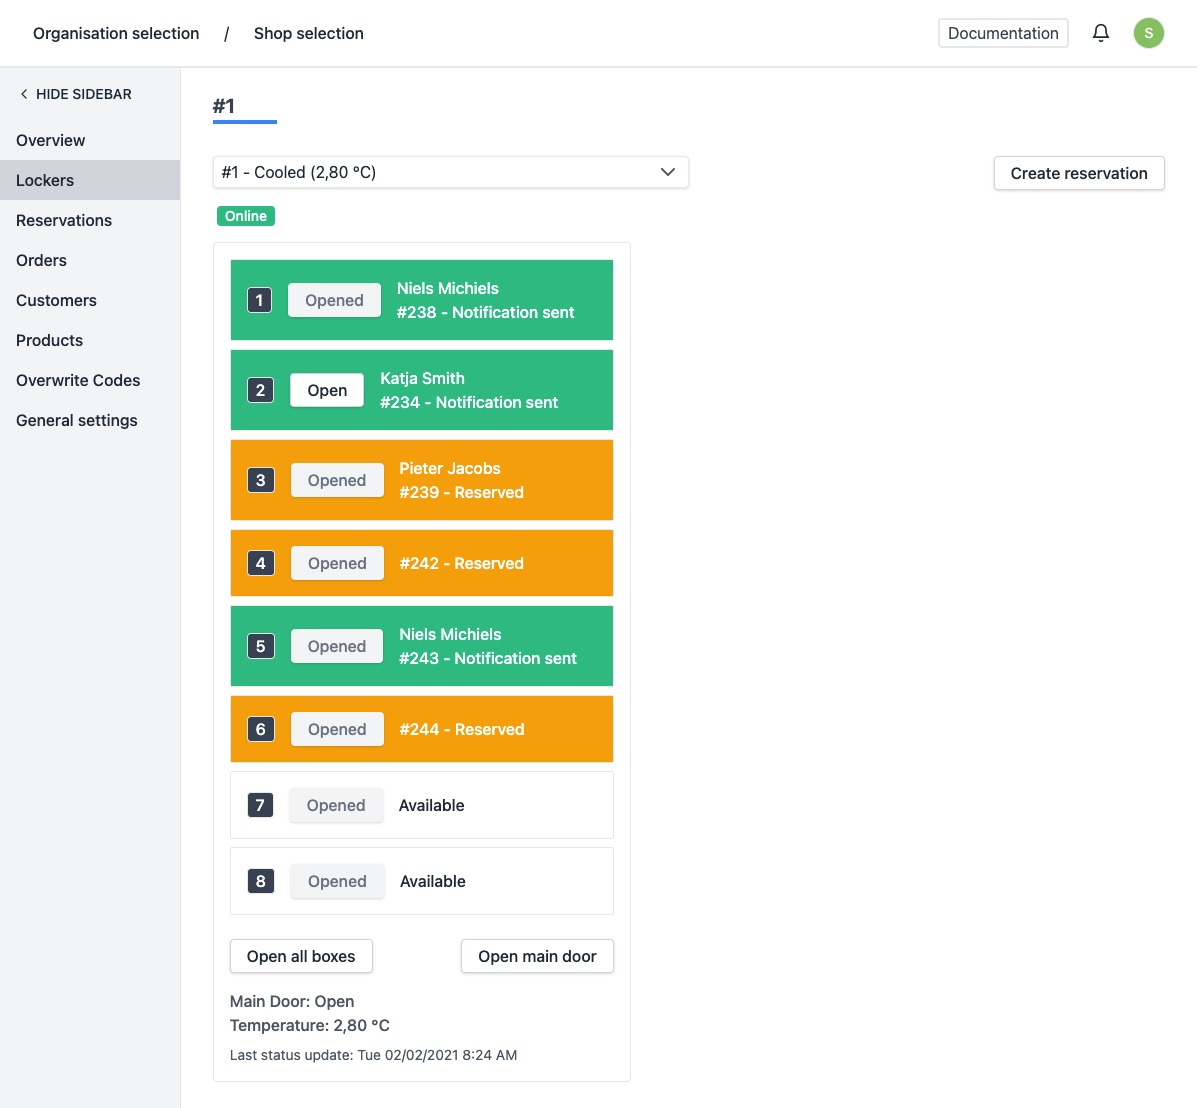This screenshot has width=1197, height=1108.
Task: Click Open main door button
Action: [537, 956]
